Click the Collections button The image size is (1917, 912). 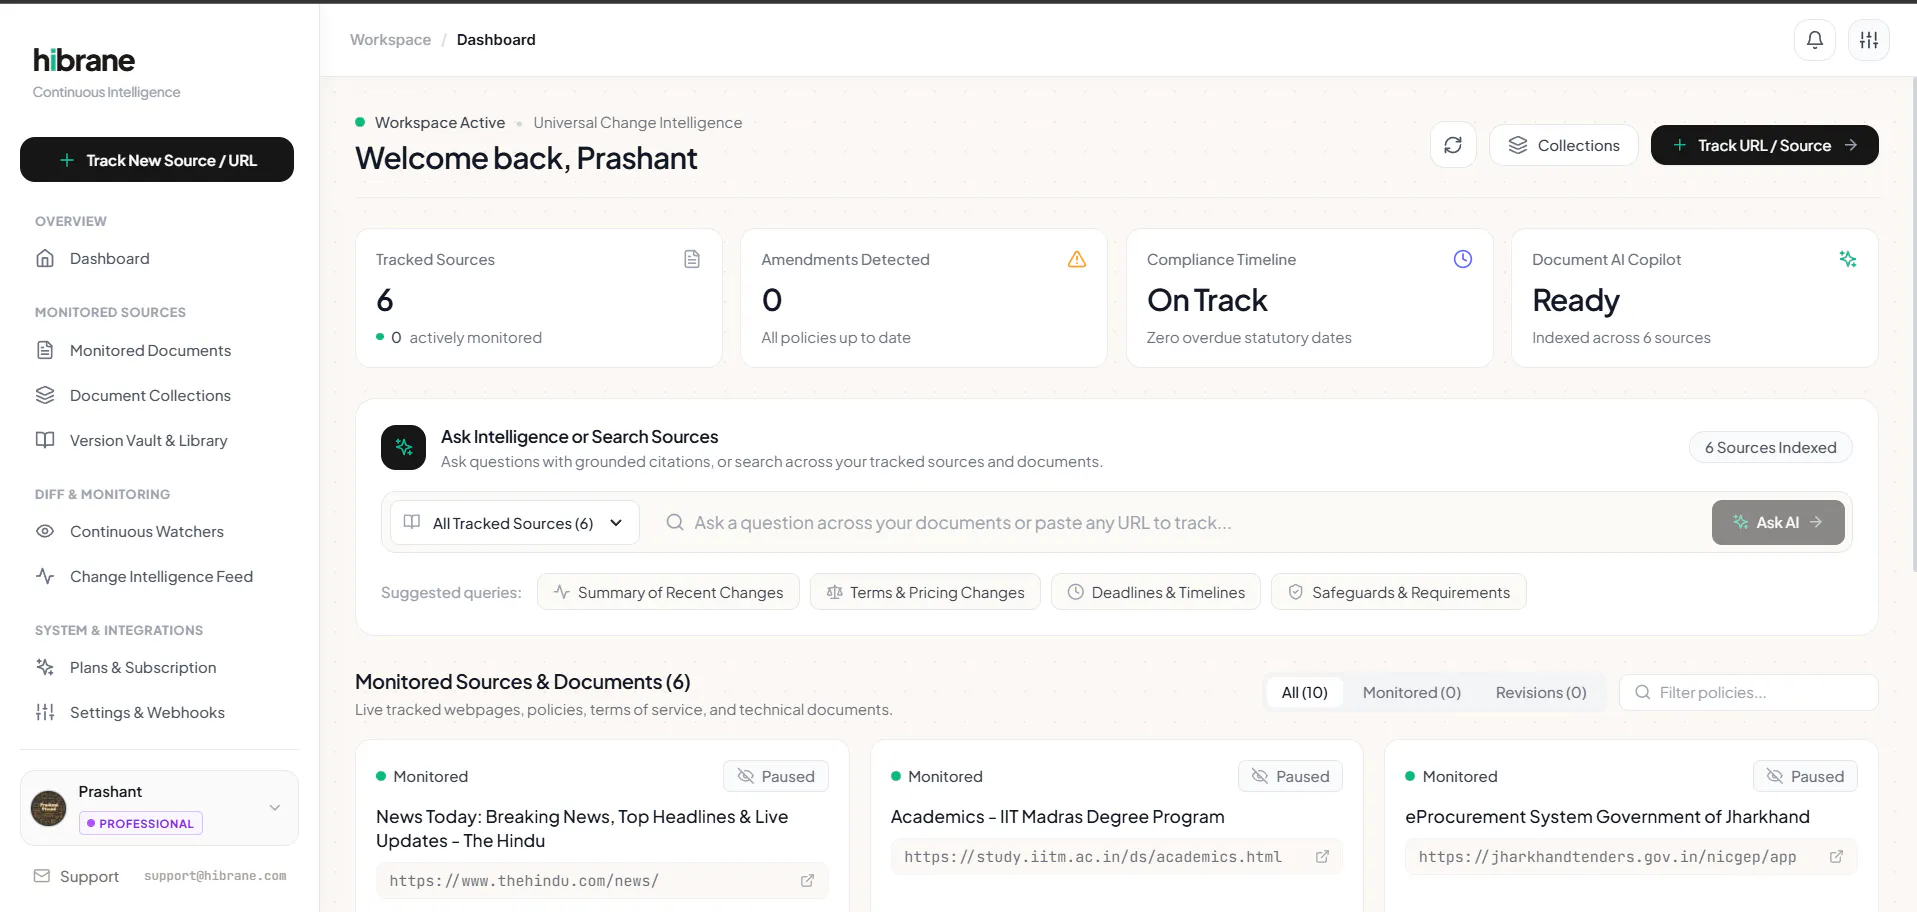[x=1564, y=145]
